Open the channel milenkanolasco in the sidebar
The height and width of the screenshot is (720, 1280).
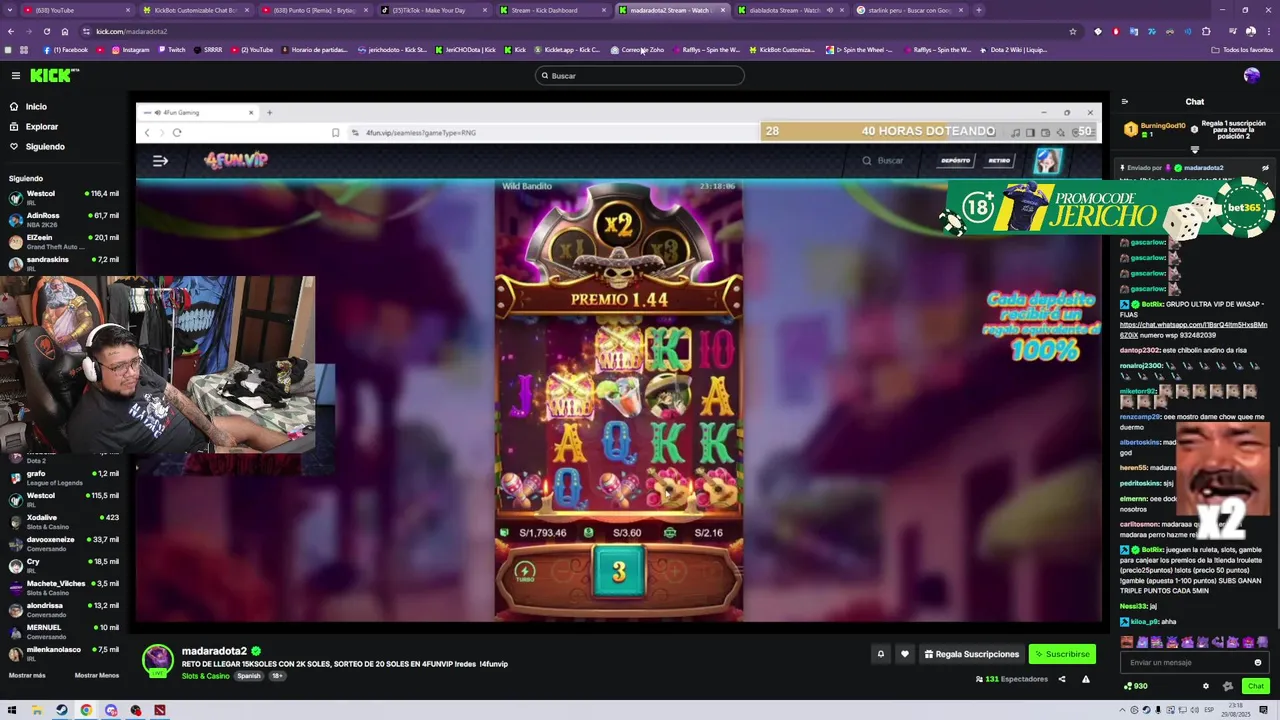(64, 654)
